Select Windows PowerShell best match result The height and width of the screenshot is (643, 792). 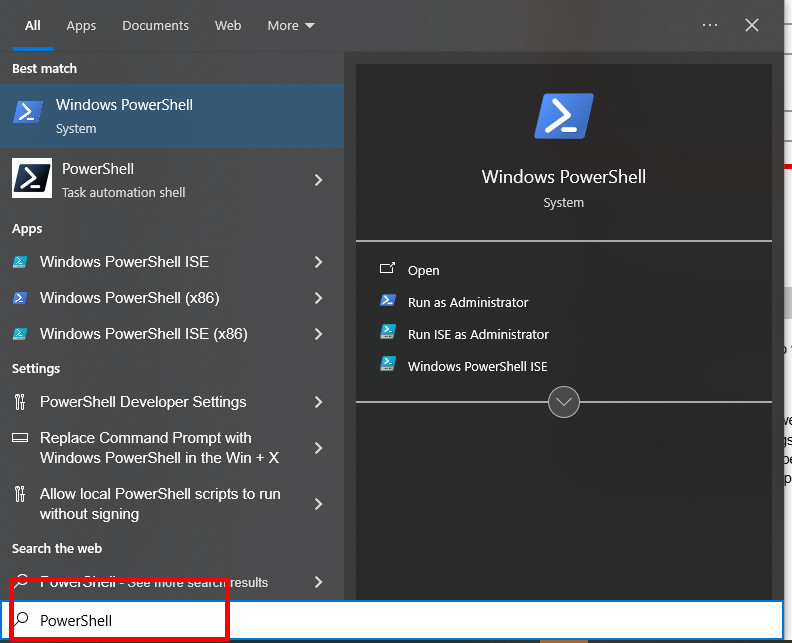tap(172, 116)
